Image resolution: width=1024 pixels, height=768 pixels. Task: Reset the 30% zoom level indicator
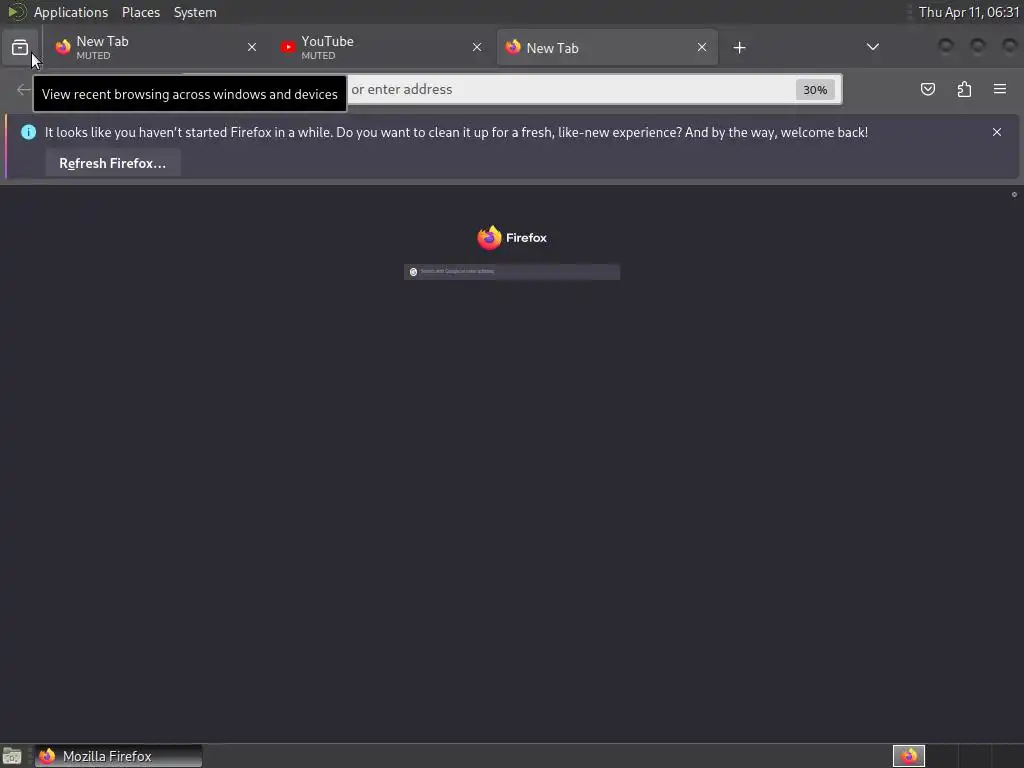coord(815,89)
